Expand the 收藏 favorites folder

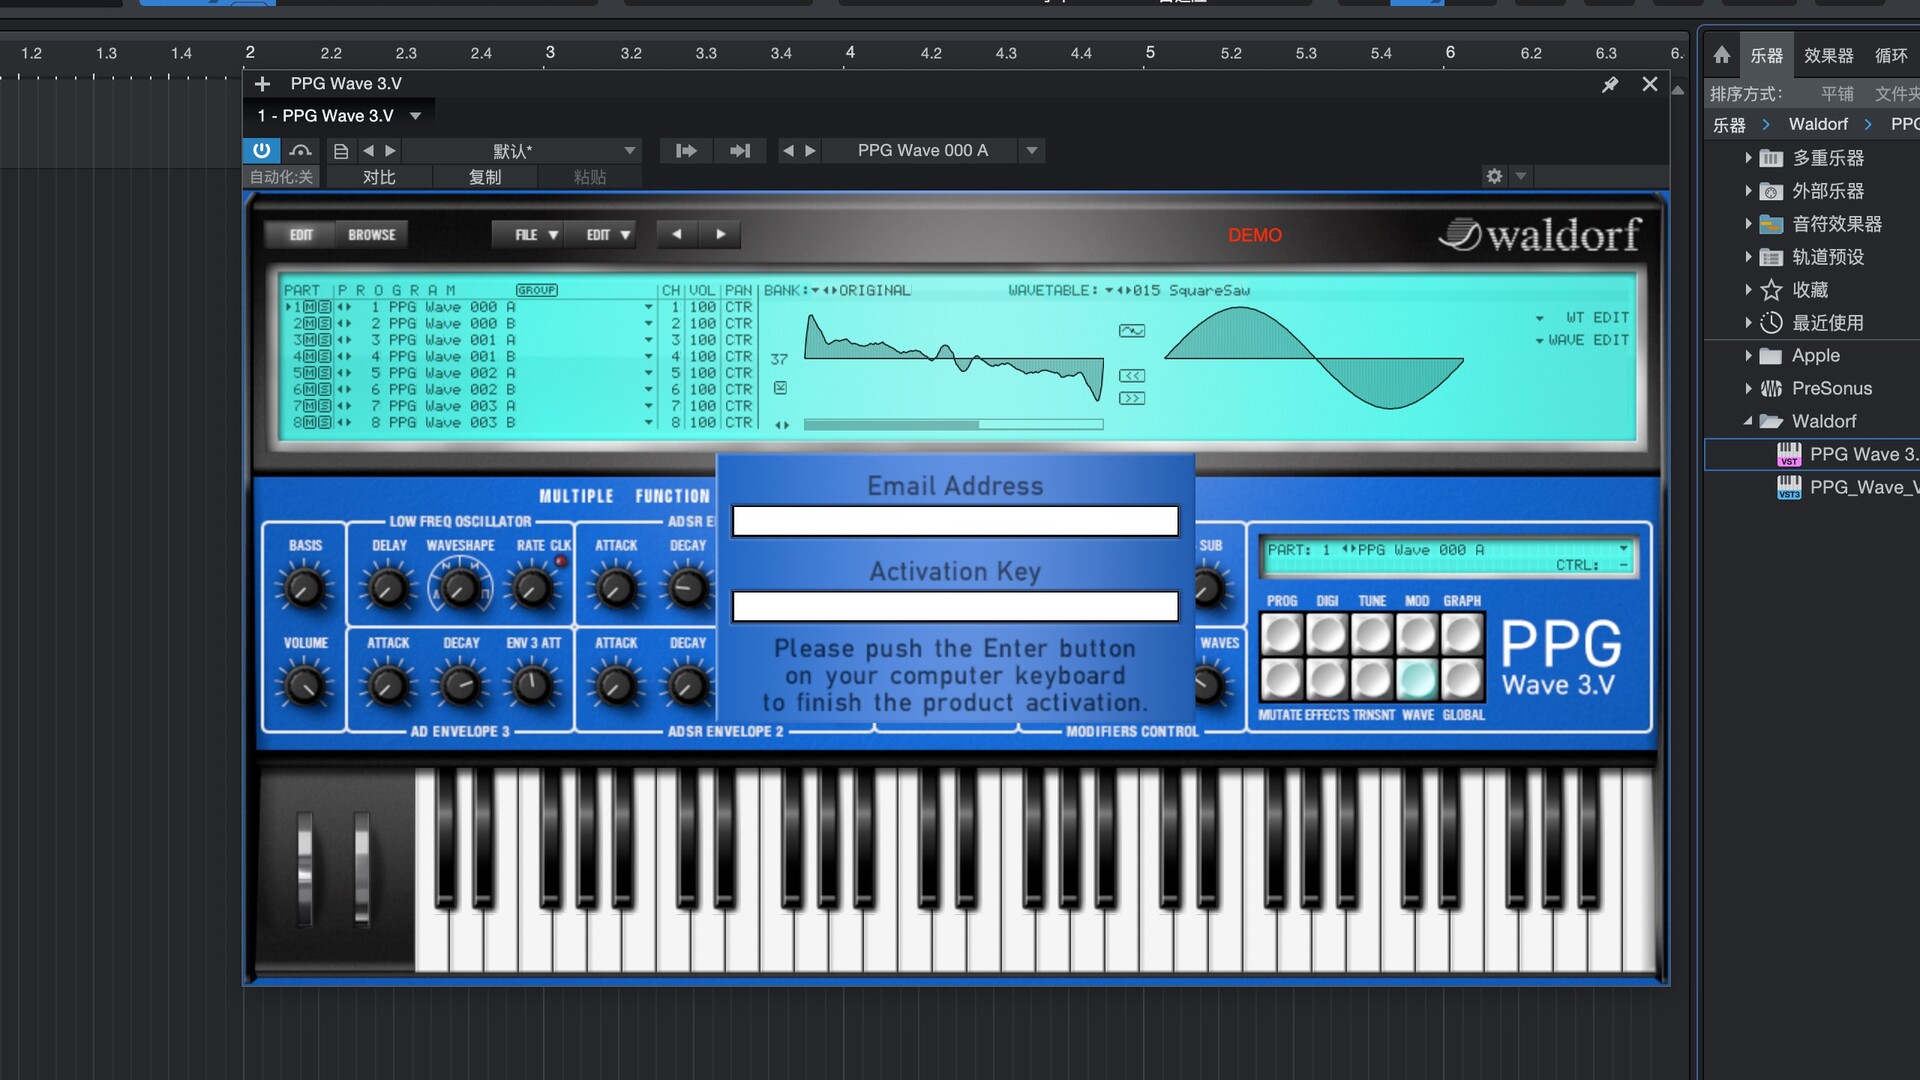tap(1748, 290)
